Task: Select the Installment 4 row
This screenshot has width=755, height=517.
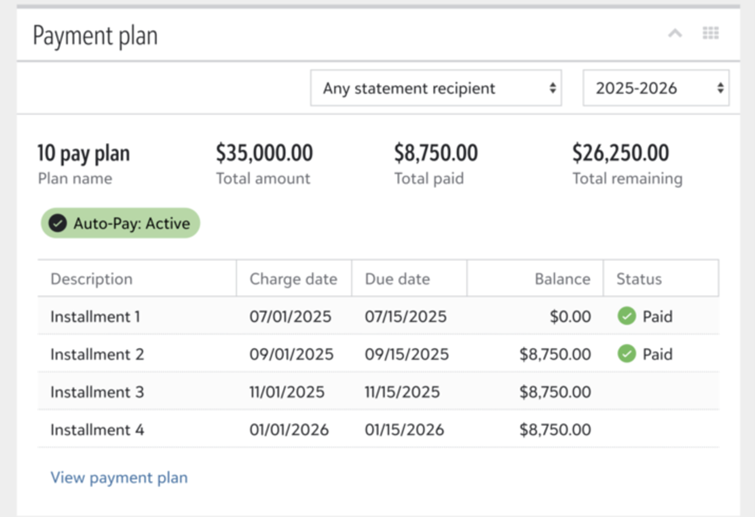Action: (378, 429)
